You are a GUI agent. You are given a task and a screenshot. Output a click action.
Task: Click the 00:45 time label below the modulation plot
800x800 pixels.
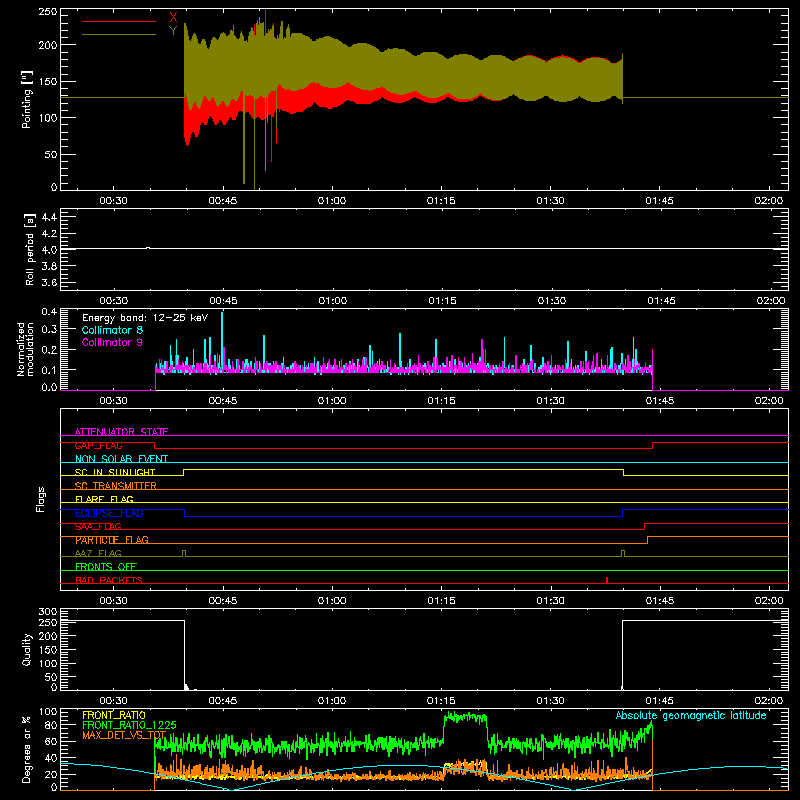[x=222, y=401]
